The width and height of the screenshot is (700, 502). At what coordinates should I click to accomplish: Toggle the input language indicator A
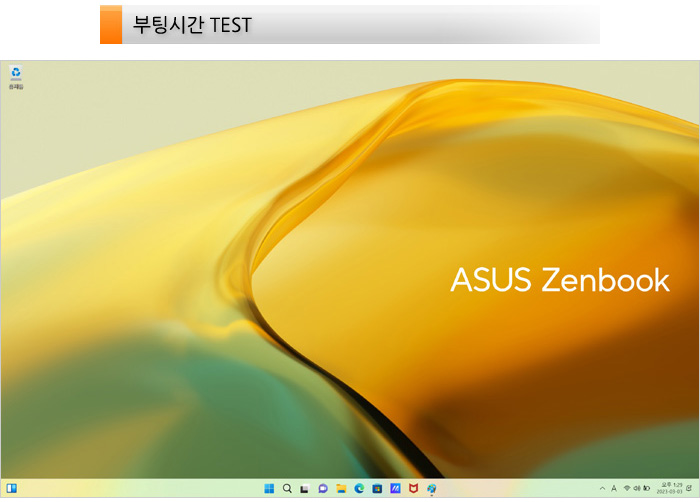[614, 489]
